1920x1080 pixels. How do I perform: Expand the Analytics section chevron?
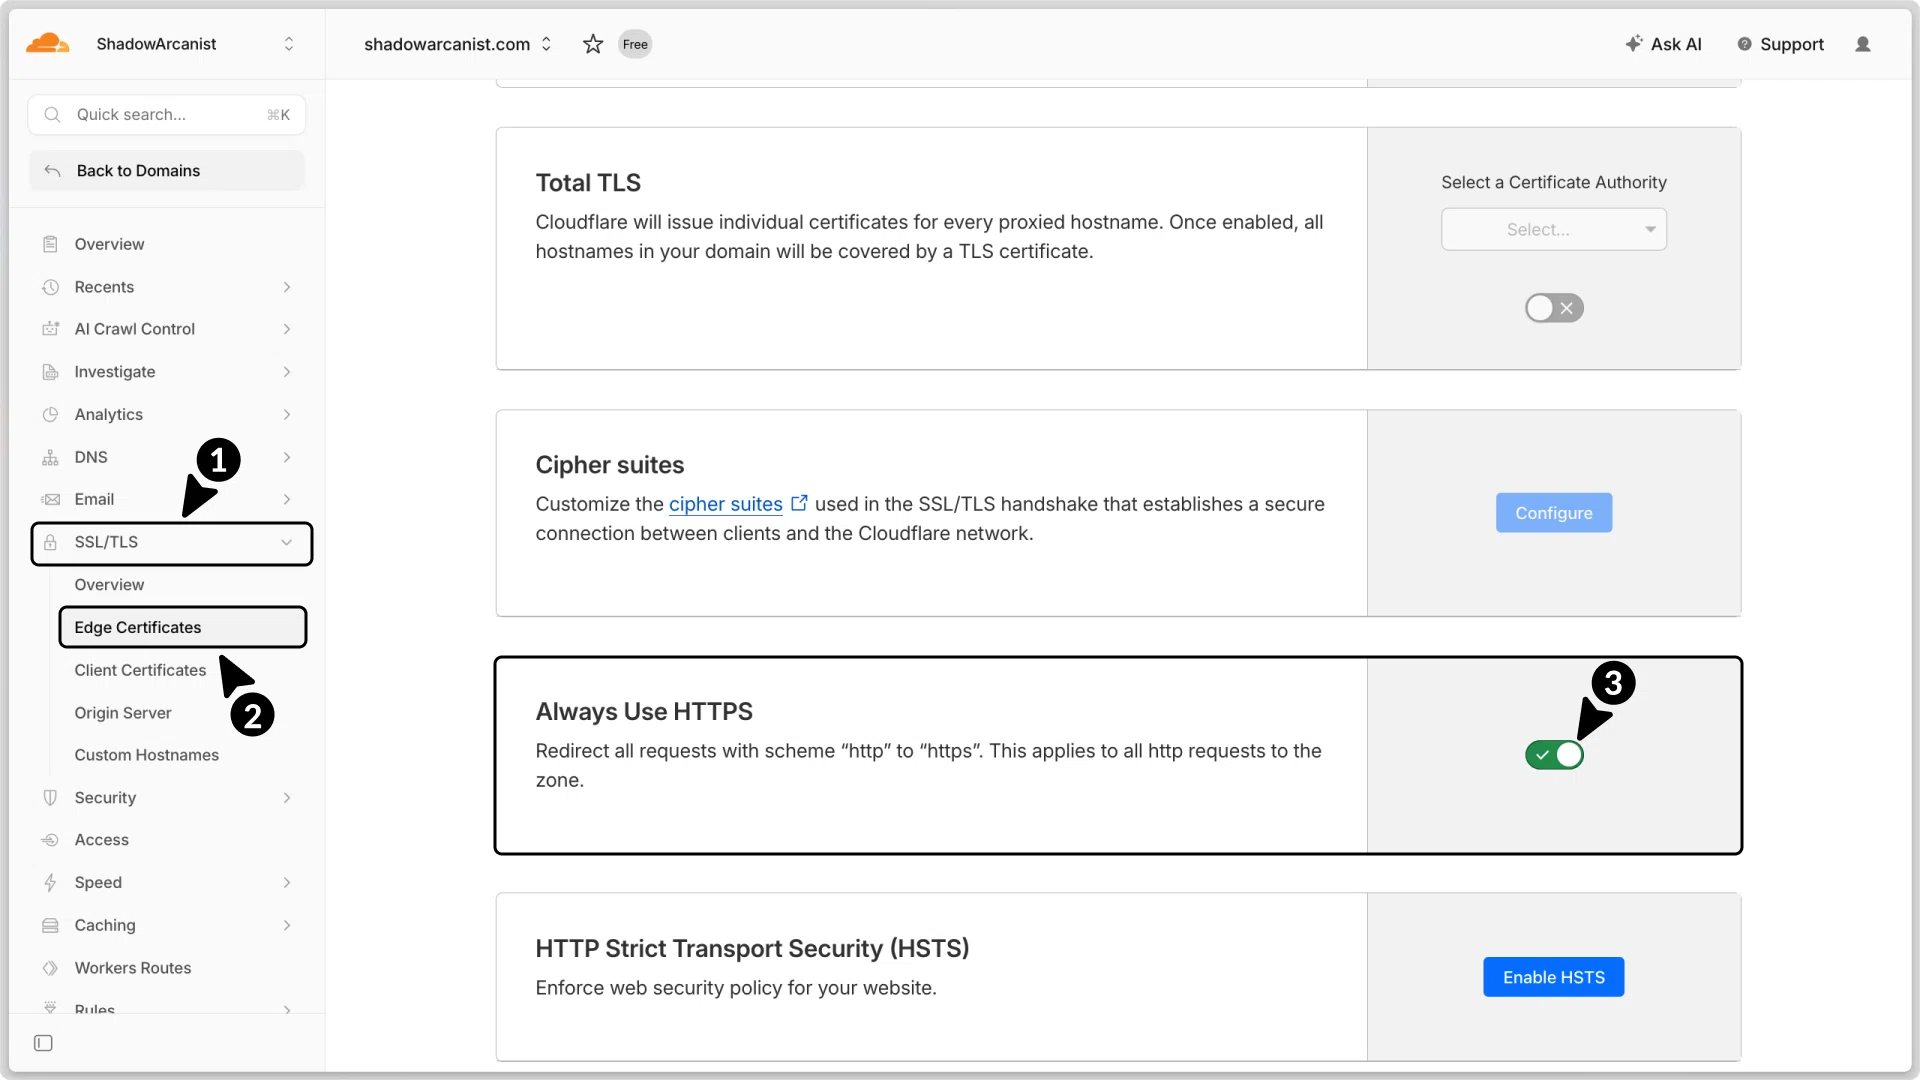[x=287, y=415]
